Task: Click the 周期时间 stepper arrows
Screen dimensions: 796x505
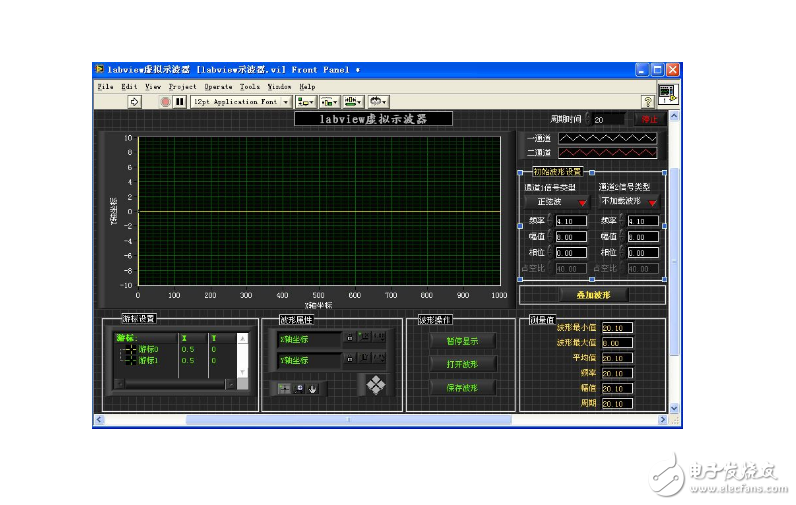Action: [587, 119]
